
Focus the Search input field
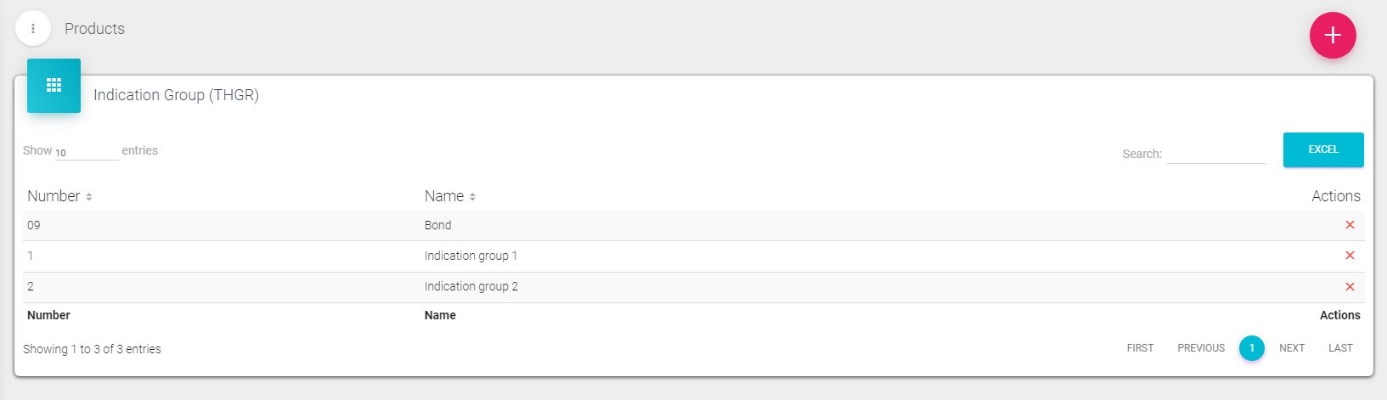(1215, 153)
